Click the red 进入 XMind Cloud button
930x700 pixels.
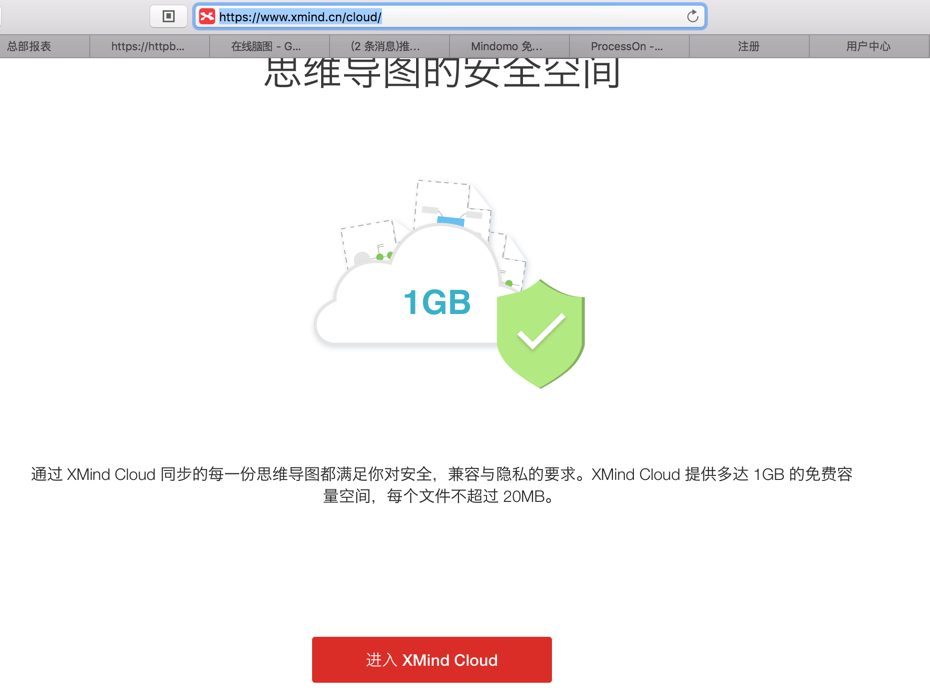pyautogui.click(x=432, y=660)
